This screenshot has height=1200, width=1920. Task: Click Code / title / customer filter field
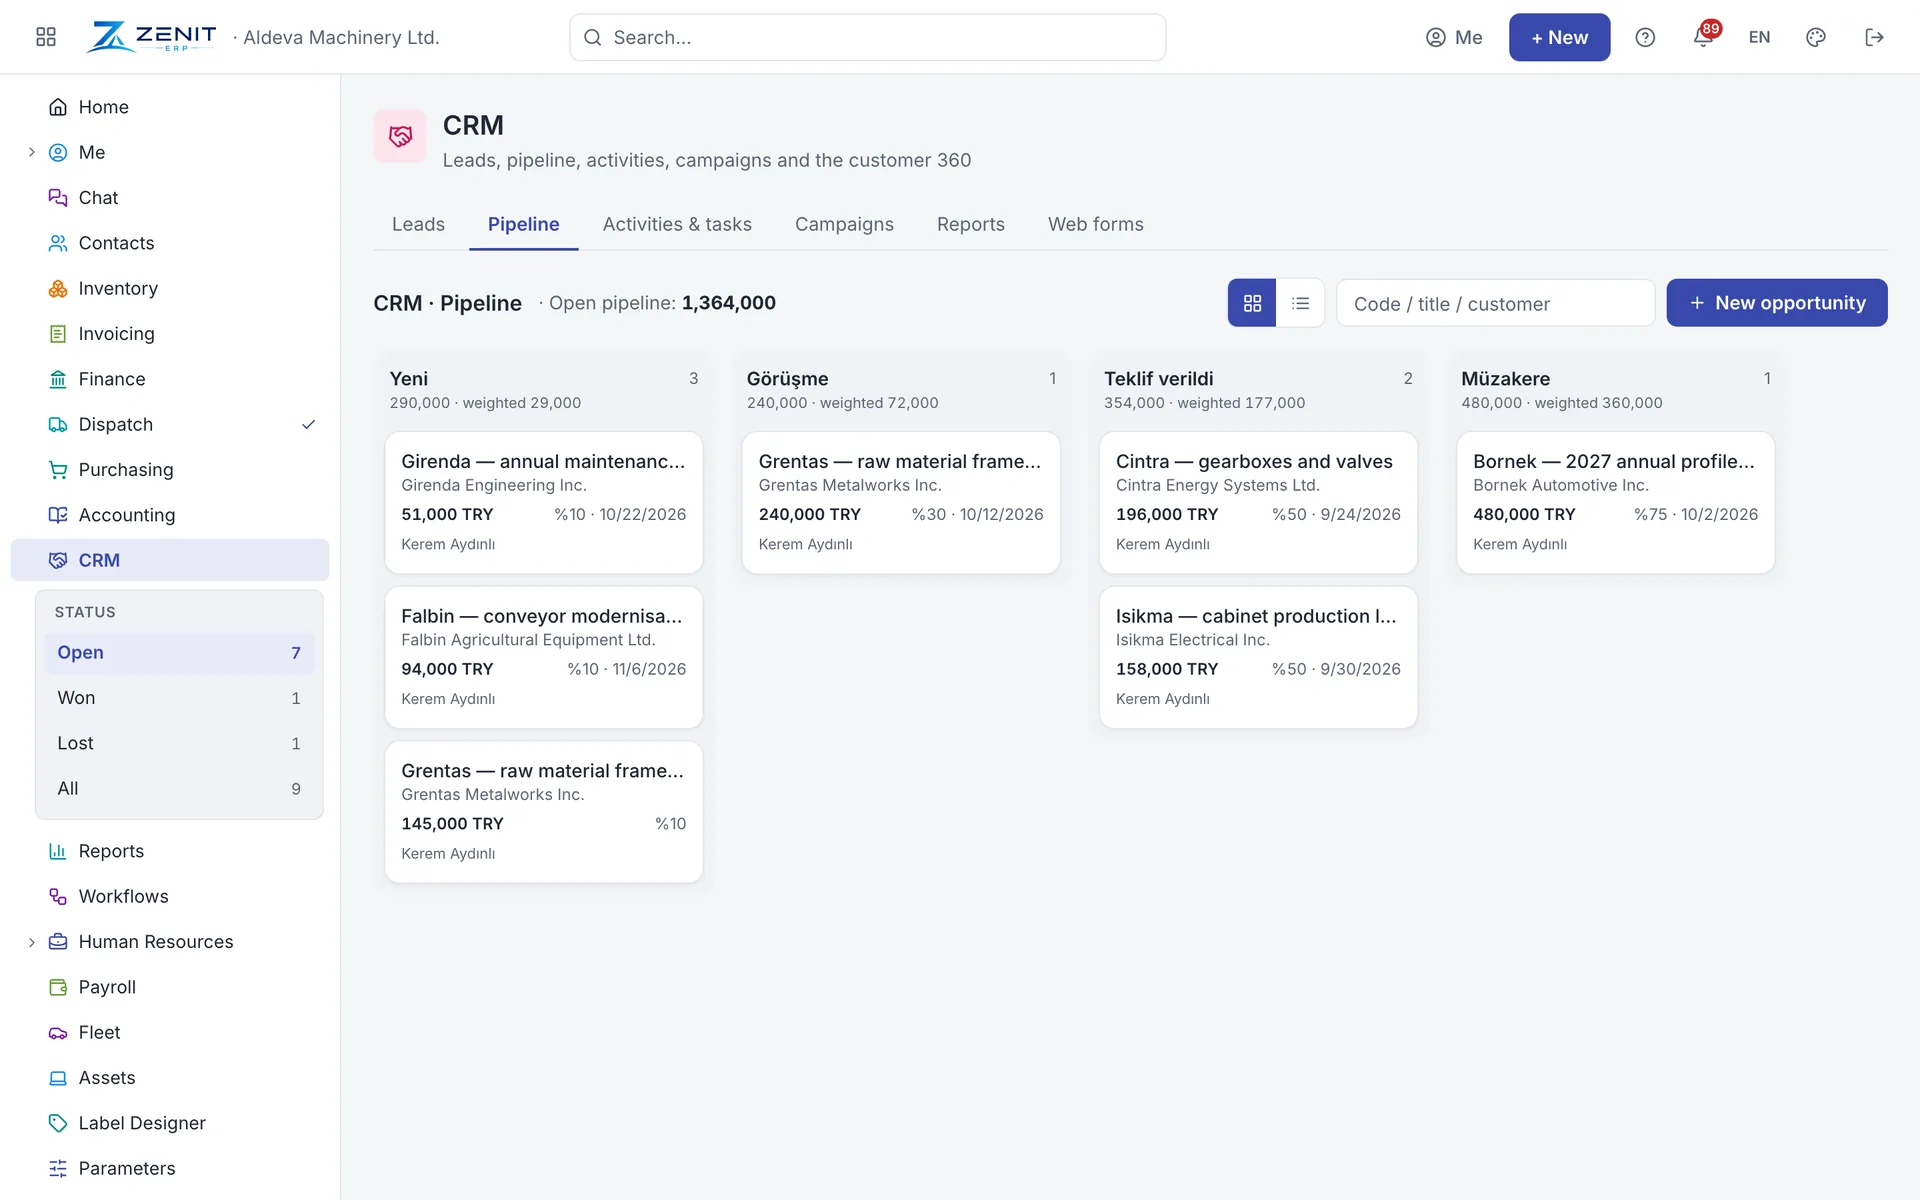point(1496,303)
